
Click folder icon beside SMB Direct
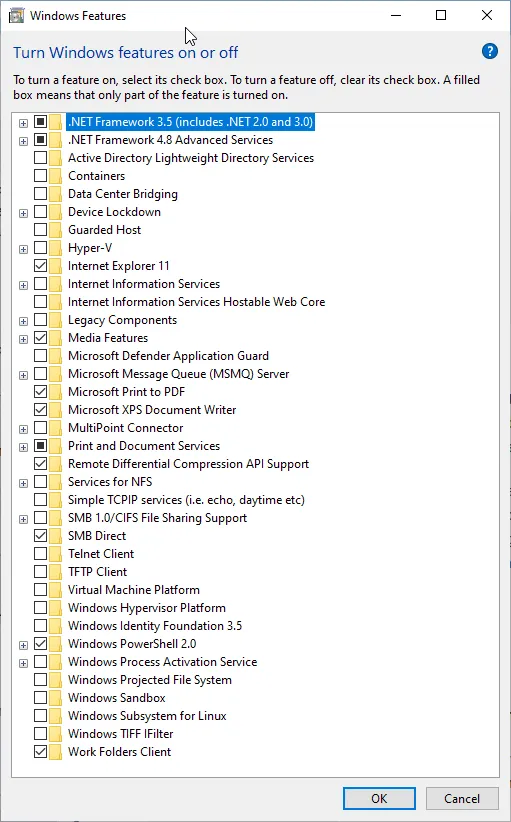click(56, 536)
